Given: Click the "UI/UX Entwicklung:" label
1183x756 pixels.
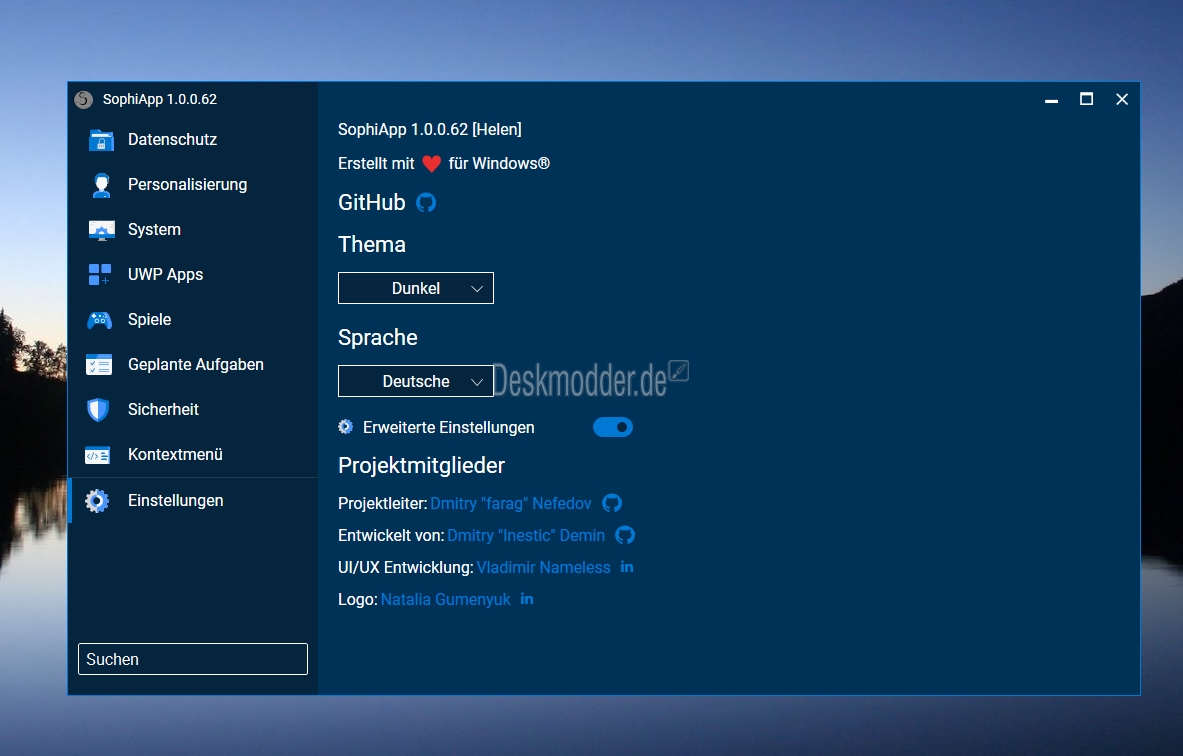Looking at the screenshot, I should click(406, 567).
